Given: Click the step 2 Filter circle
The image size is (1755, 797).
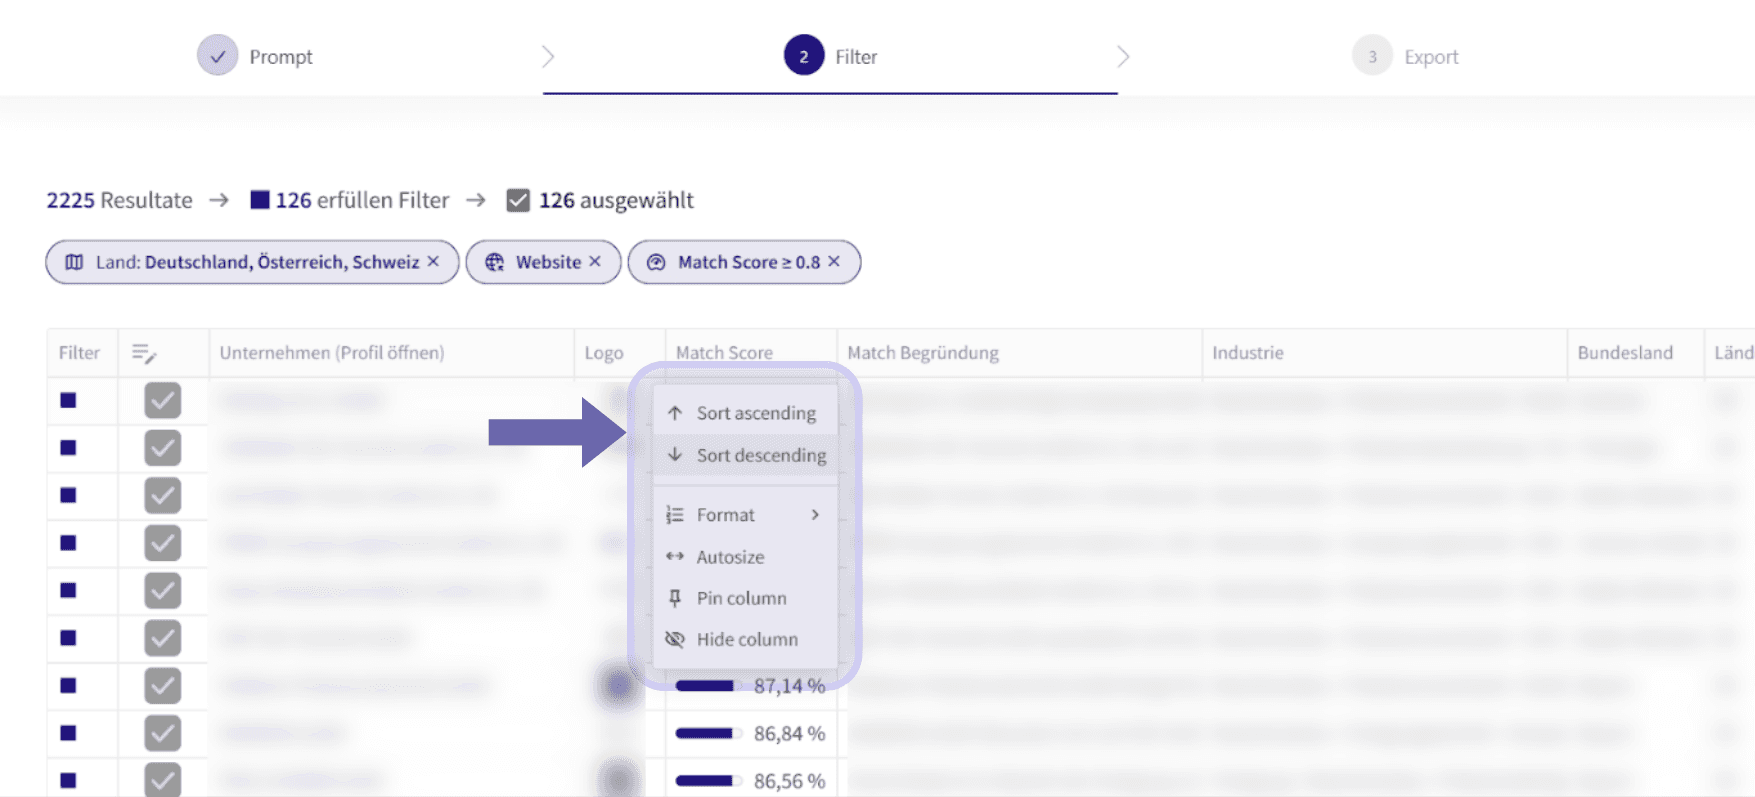Looking at the screenshot, I should tap(803, 56).
